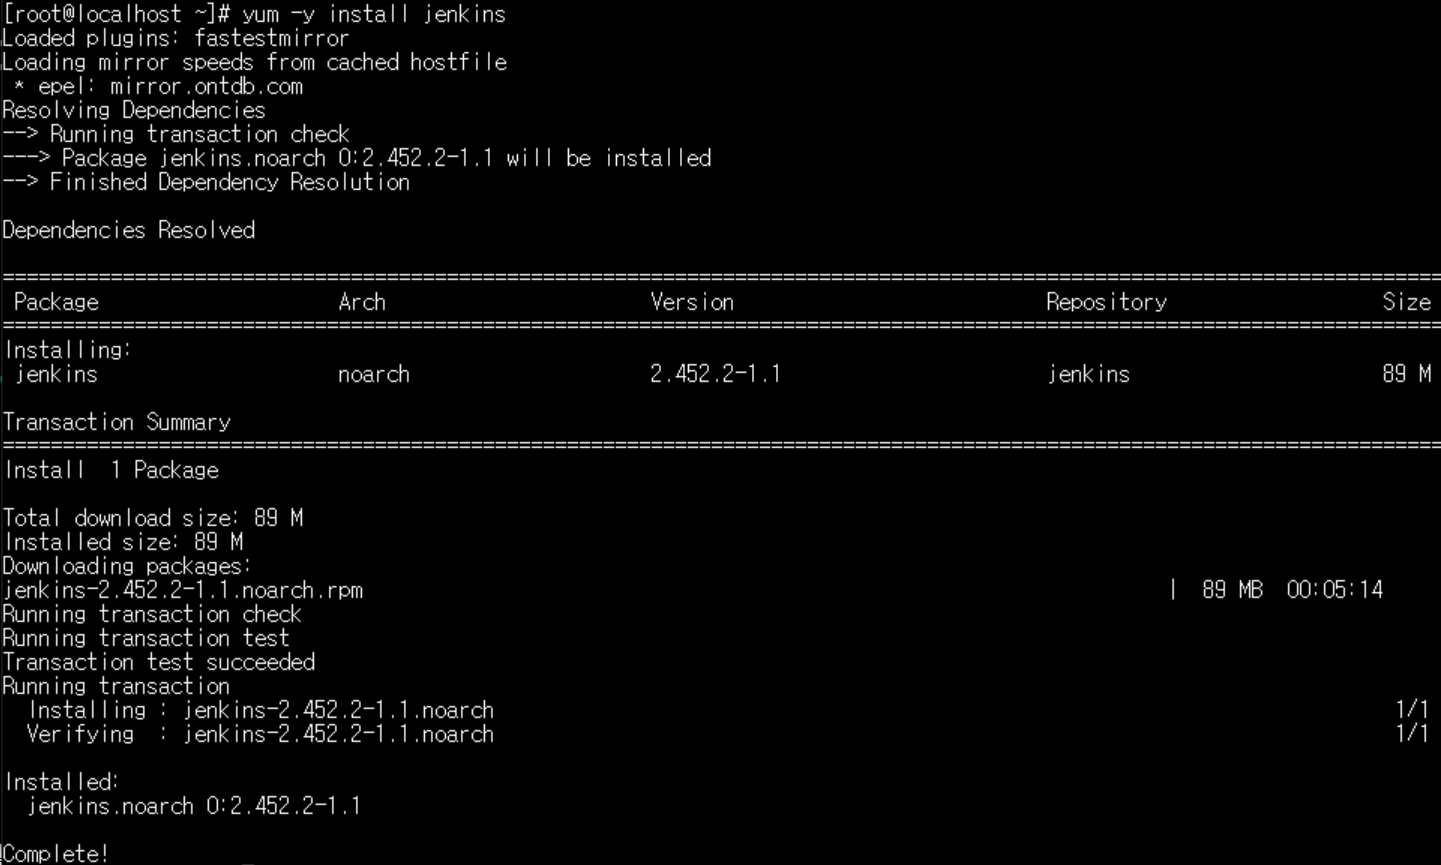Click the 00:05:14 download time
This screenshot has width=1441, height=865.
pos(1334,590)
